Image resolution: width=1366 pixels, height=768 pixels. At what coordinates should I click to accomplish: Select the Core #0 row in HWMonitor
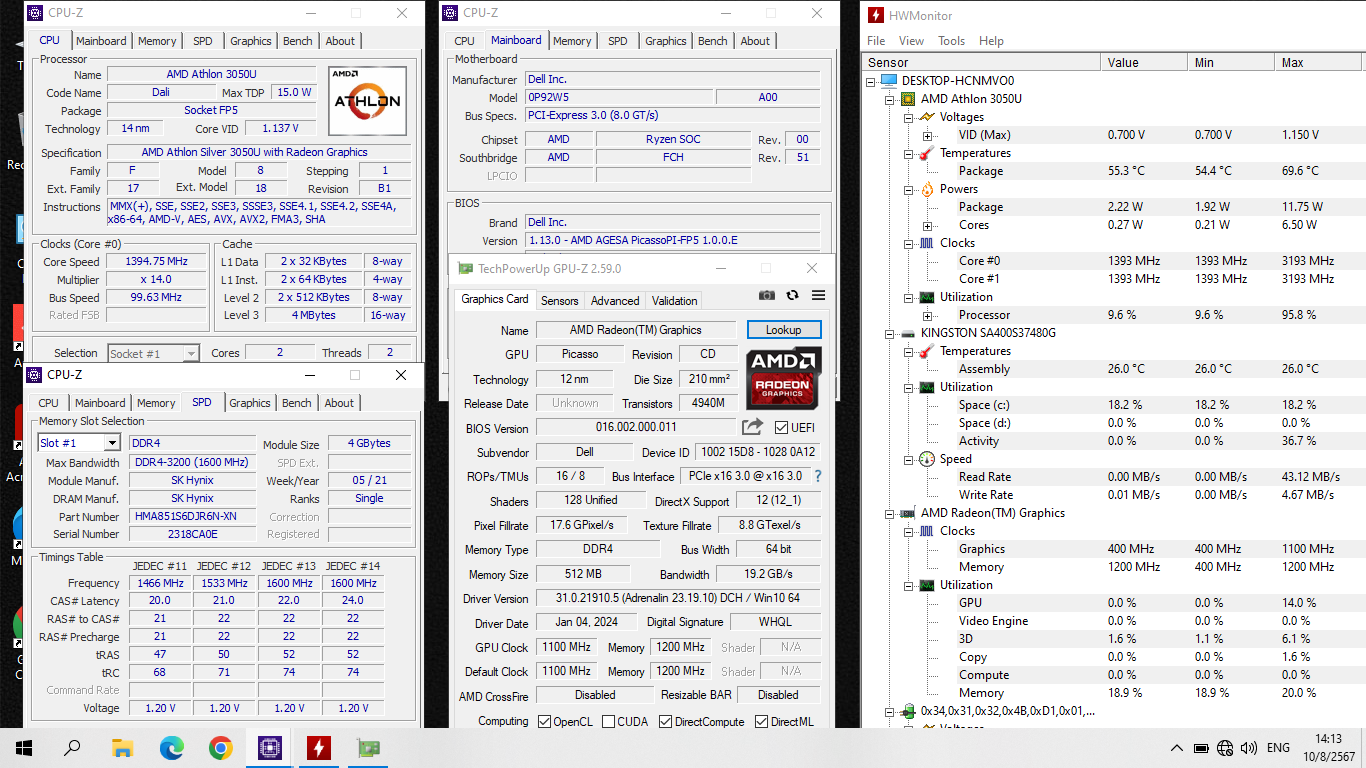pyautogui.click(x=1113, y=261)
